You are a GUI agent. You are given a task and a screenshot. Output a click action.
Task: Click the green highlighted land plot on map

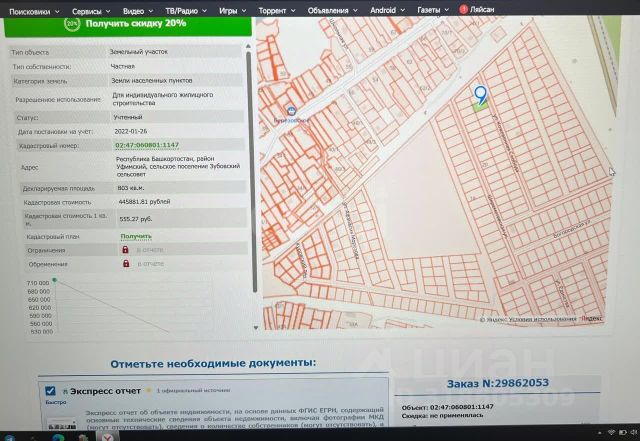[x=480, y=107]
